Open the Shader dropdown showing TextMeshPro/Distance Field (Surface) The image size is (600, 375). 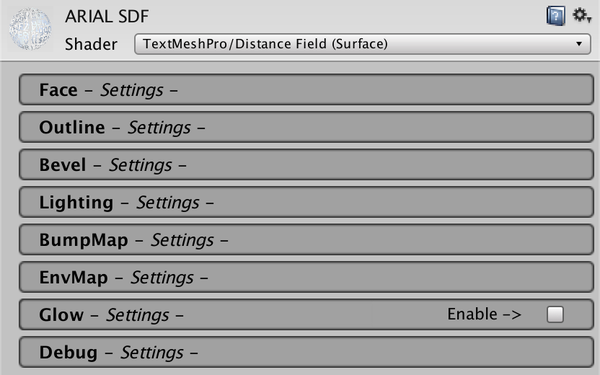click(362, 44)
